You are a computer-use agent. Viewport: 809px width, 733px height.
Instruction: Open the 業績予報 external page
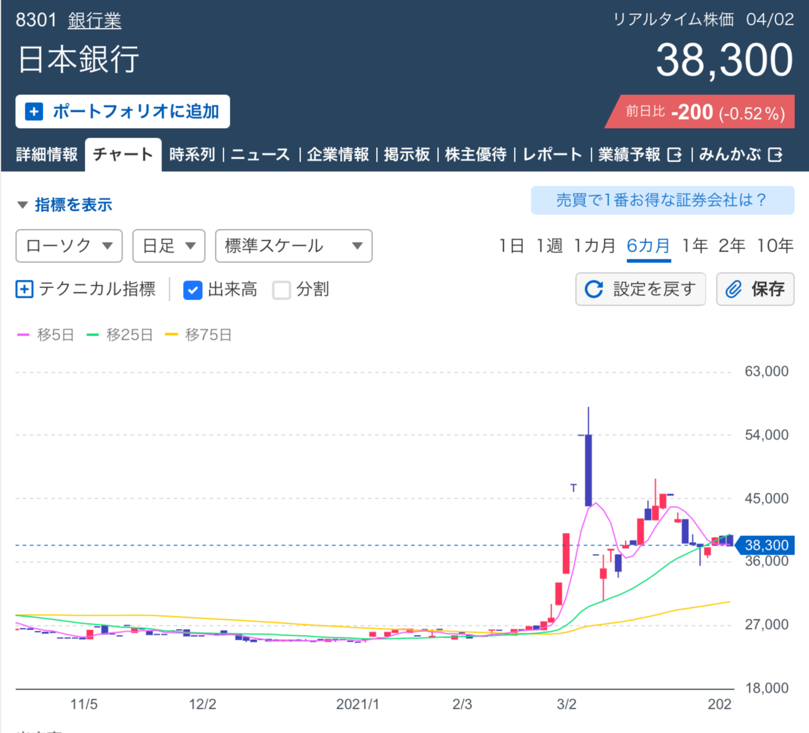pyautogui.click(x=640, y=154)
